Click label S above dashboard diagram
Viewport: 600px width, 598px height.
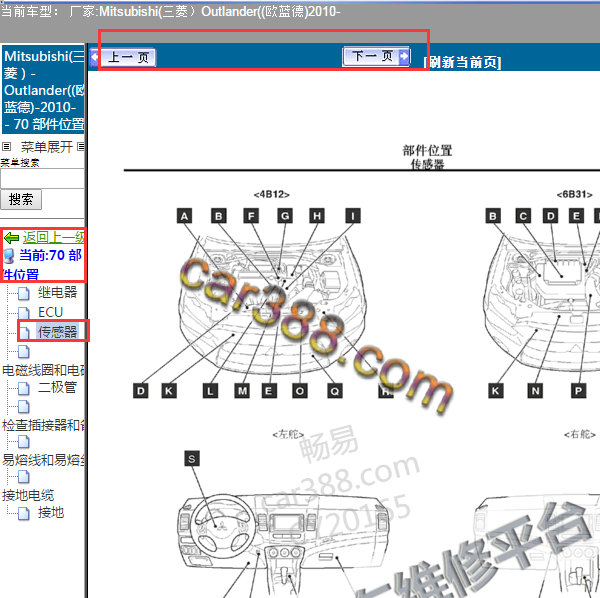192,458
